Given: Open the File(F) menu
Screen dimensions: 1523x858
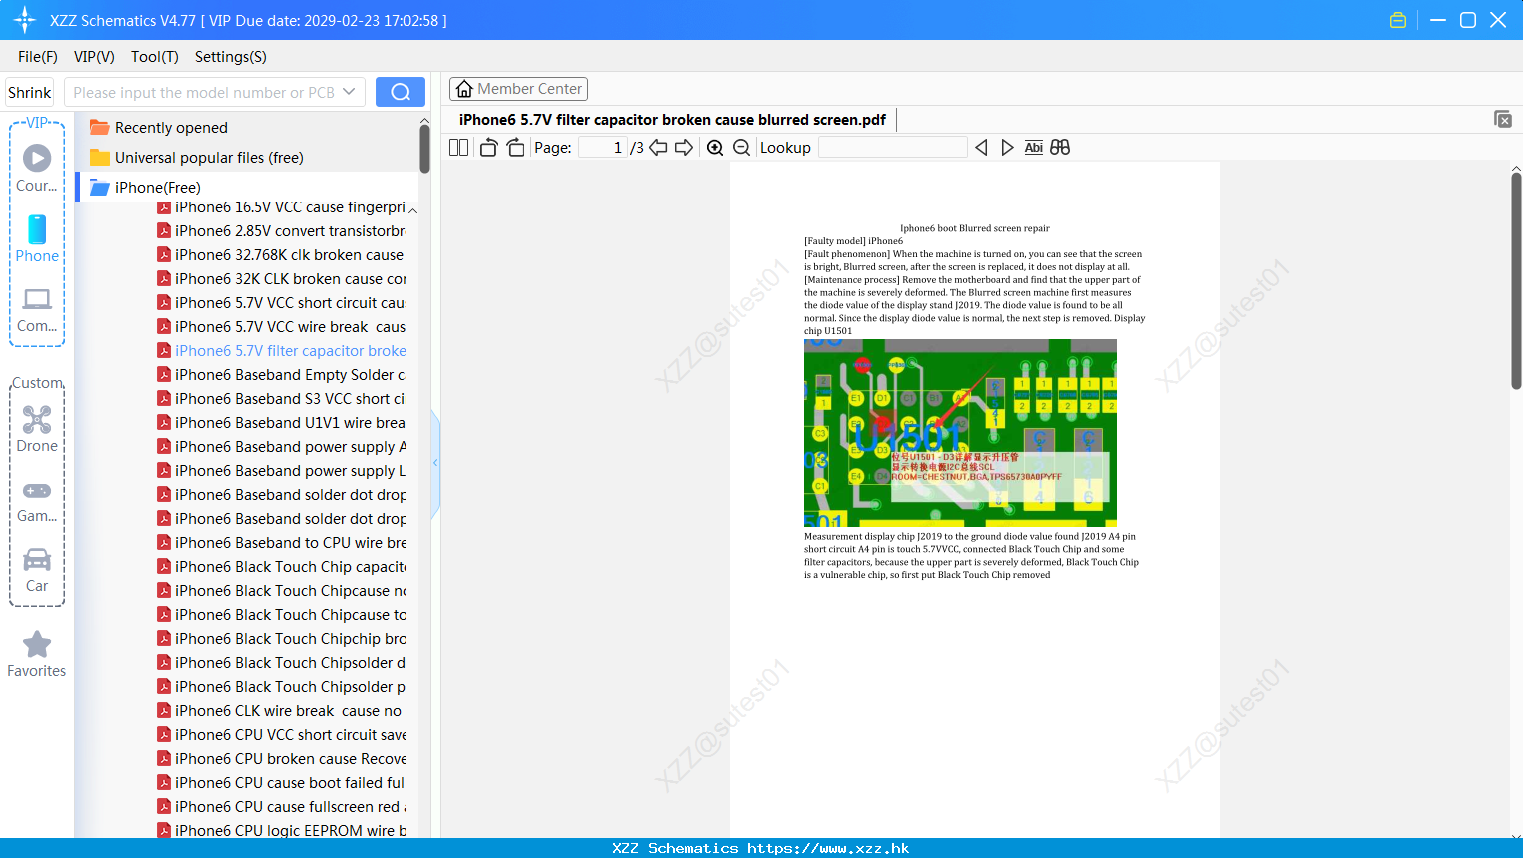Looking at the screenshot, I should [x=38, y=57].
